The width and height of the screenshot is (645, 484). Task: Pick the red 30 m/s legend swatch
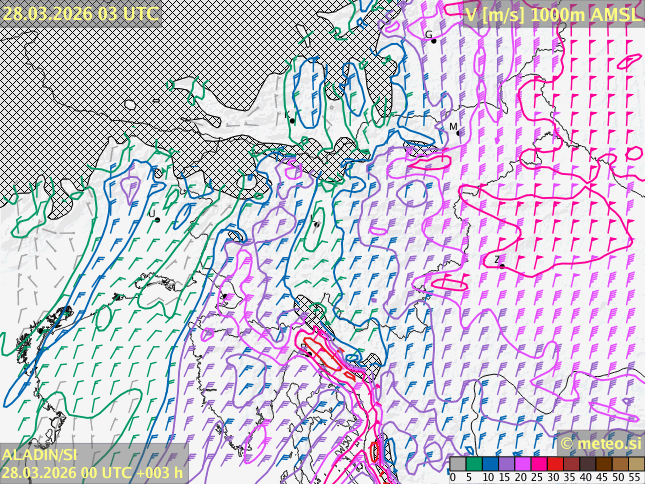tap(554, 464)
